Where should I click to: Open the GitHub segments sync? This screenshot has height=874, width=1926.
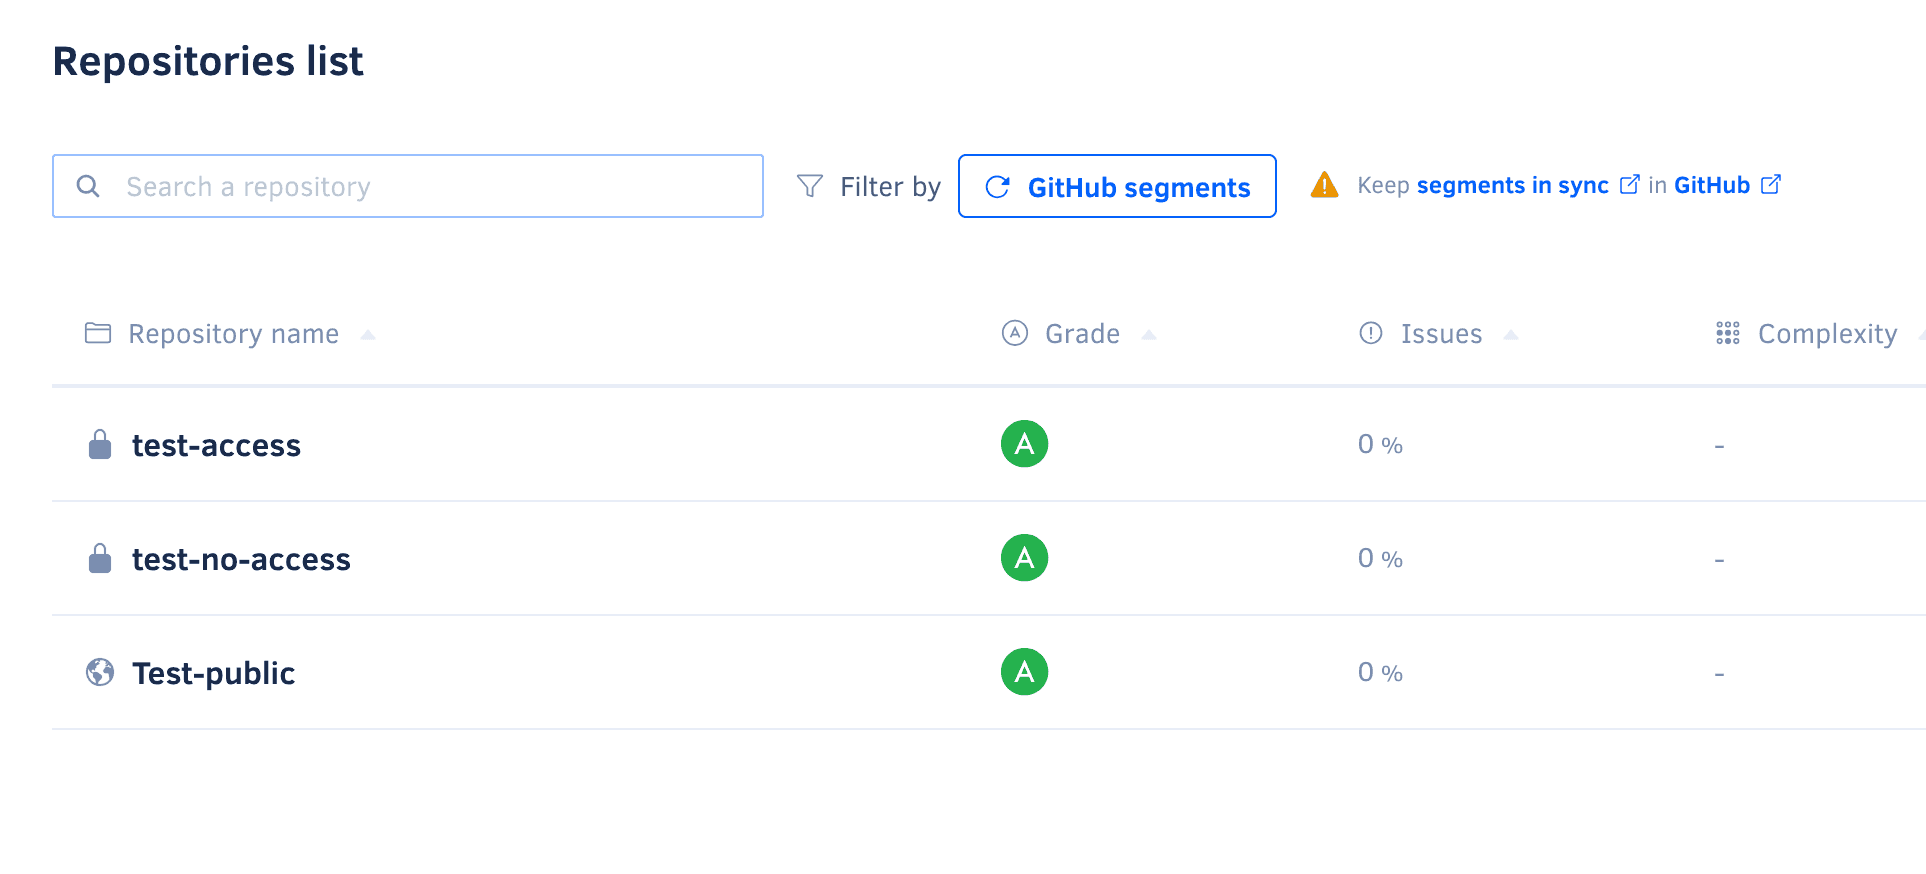pos(1117,186)
